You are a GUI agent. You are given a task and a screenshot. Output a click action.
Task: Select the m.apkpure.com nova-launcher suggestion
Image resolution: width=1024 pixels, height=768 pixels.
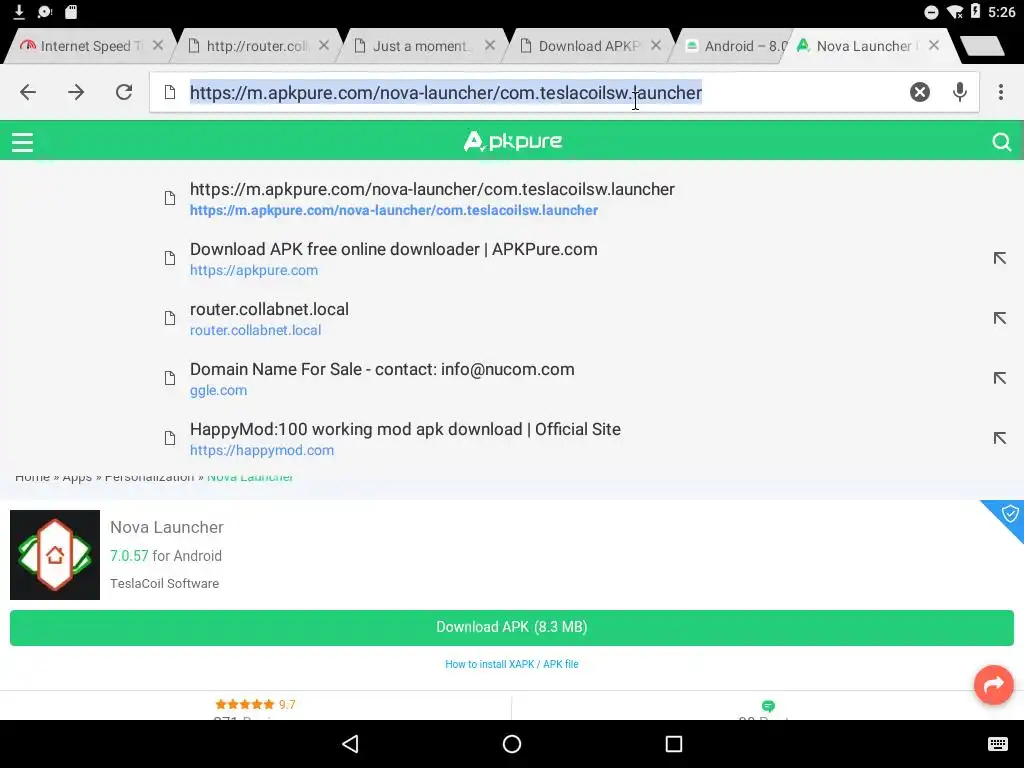pos(512,199)
